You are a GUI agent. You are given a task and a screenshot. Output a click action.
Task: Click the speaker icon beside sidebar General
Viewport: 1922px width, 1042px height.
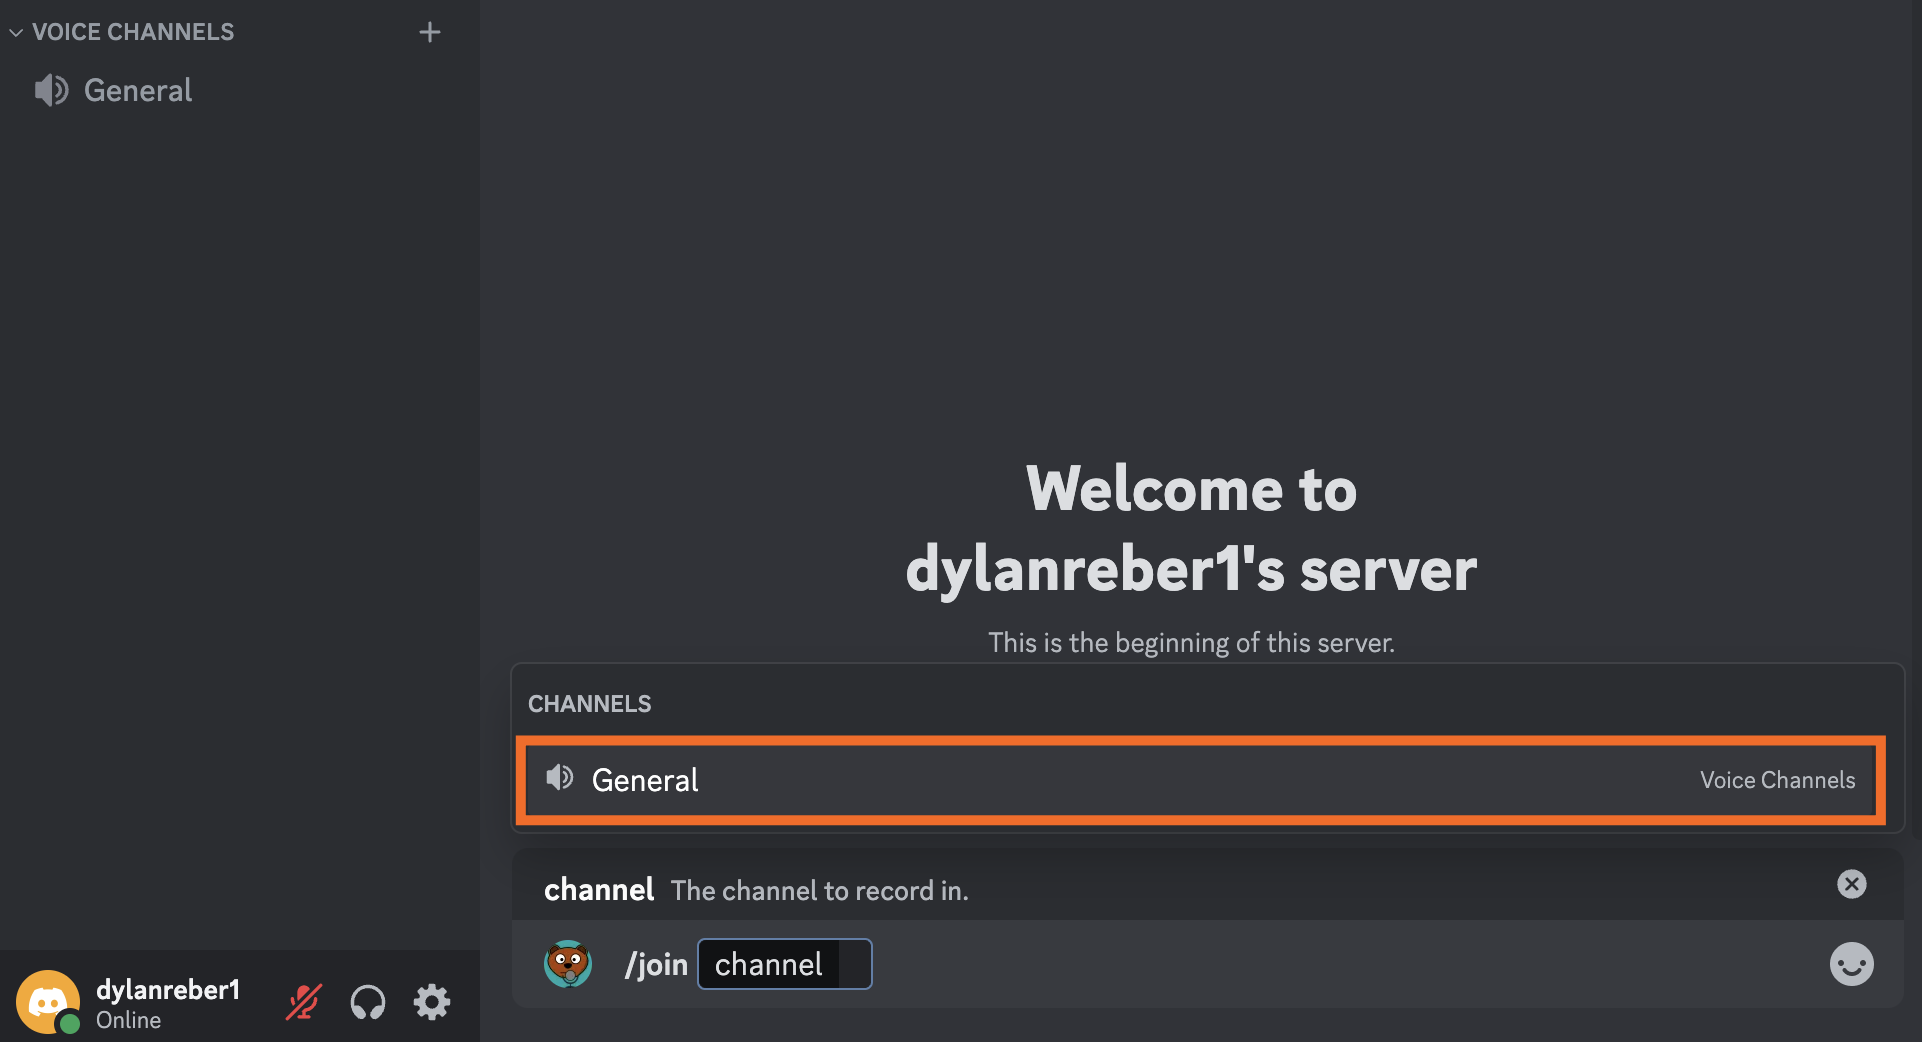pyautogui.click(x=51, y=91)
